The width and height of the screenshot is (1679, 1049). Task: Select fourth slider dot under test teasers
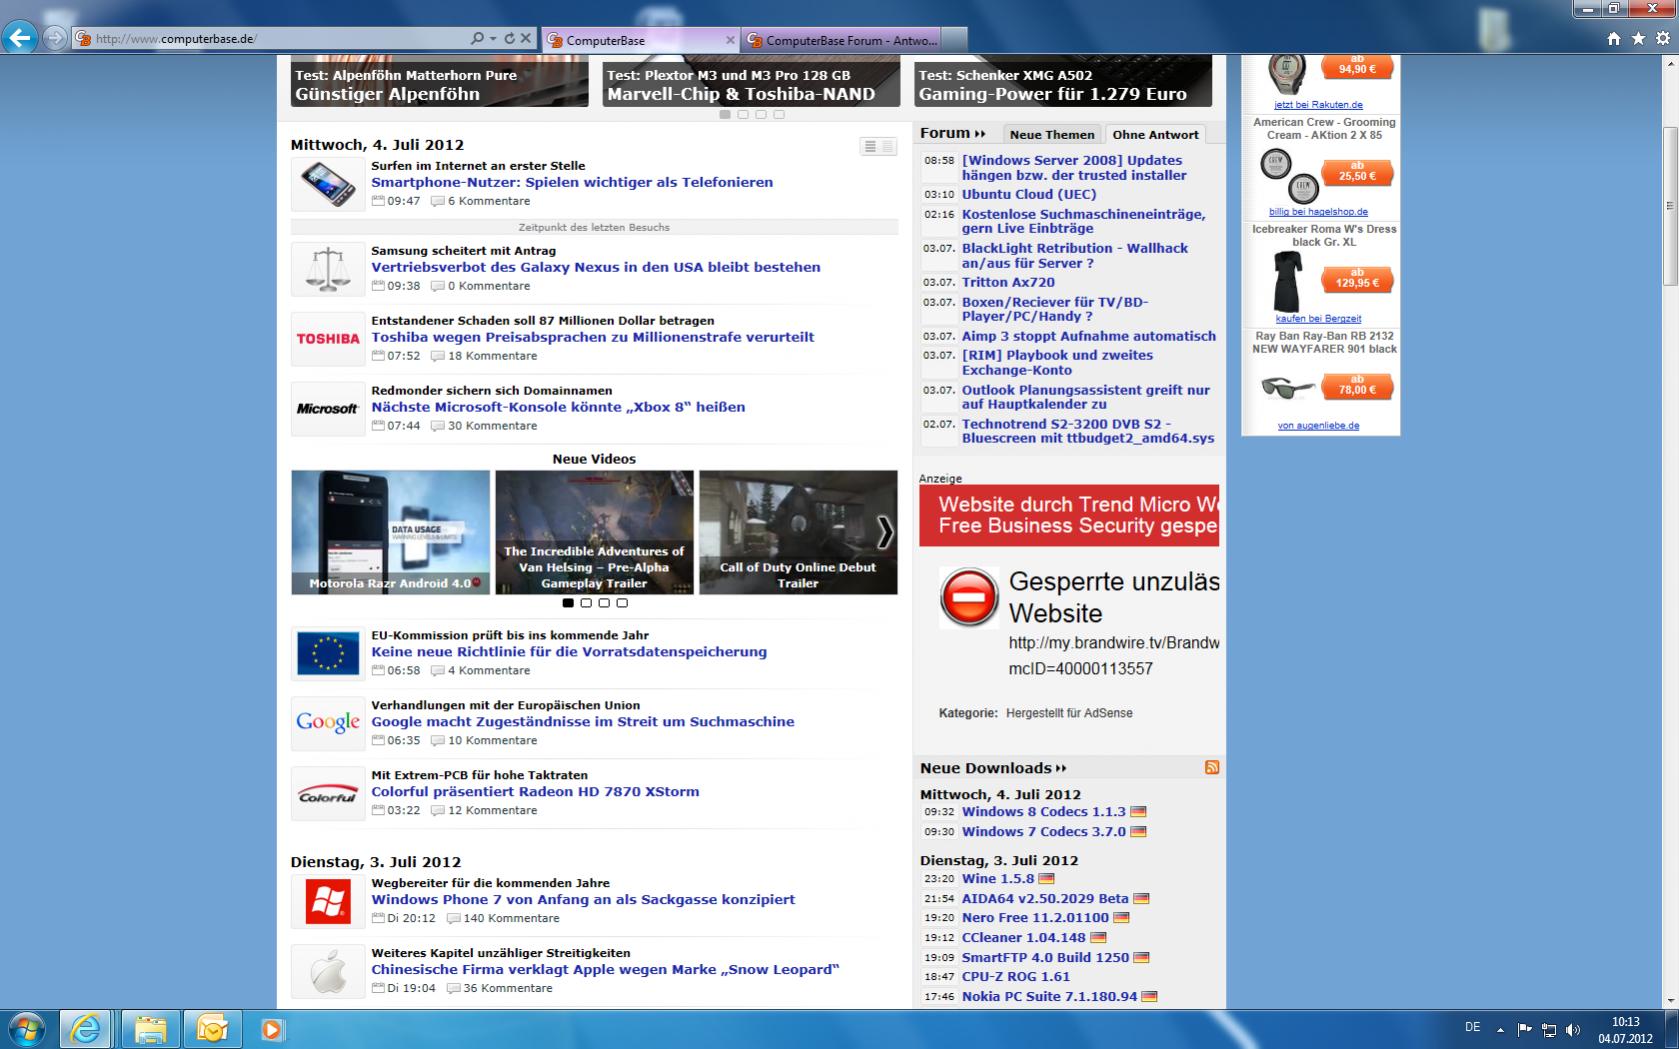(779, 114)
